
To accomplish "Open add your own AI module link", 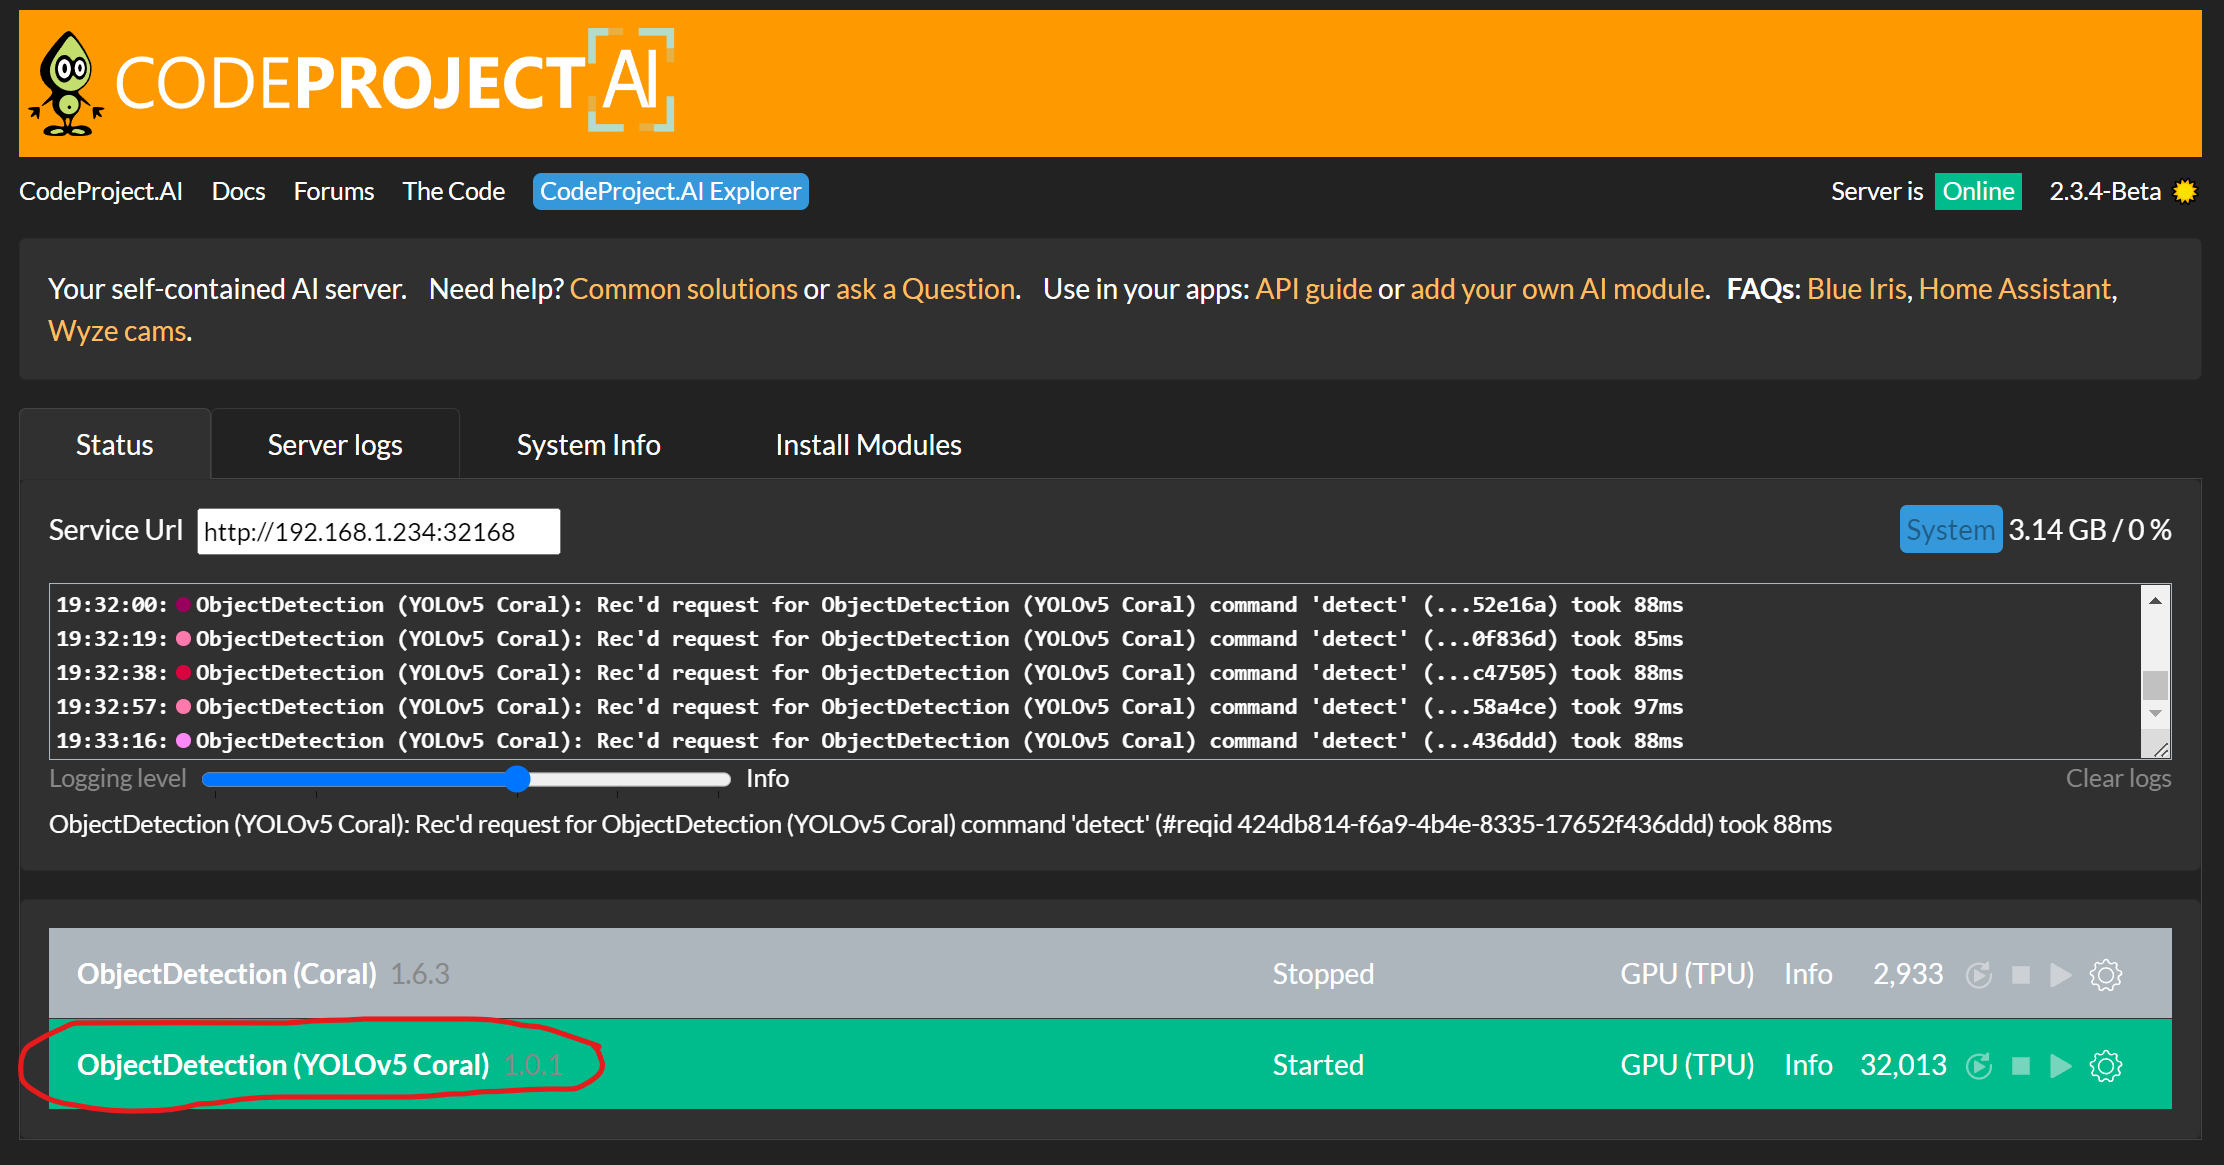I will pos(1558,289).
